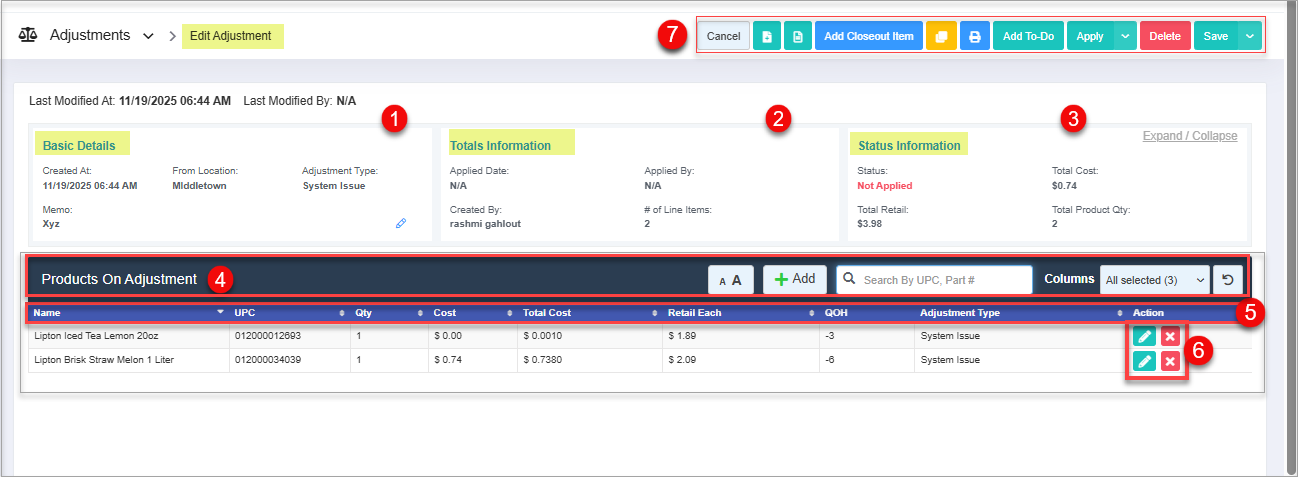This screenshot has width=1298, height=477.
Task: Edit the Lipton Iced Tea Lemon row
Action: point(1145,336)
